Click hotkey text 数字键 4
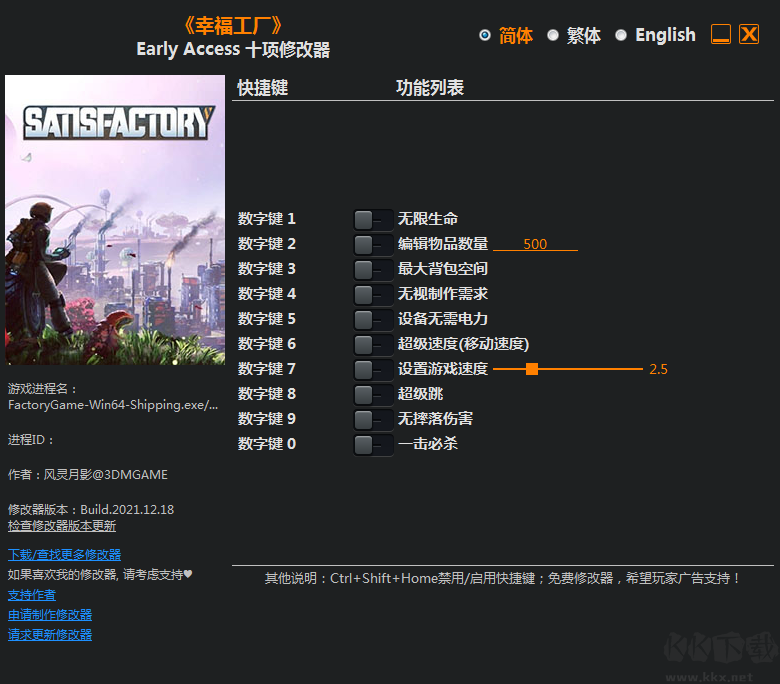Viewport: 780px width, 684px height. tap(267, 294)
